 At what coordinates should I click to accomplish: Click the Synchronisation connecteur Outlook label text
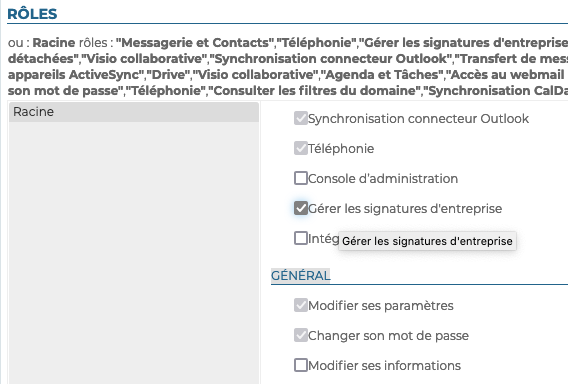418,118
